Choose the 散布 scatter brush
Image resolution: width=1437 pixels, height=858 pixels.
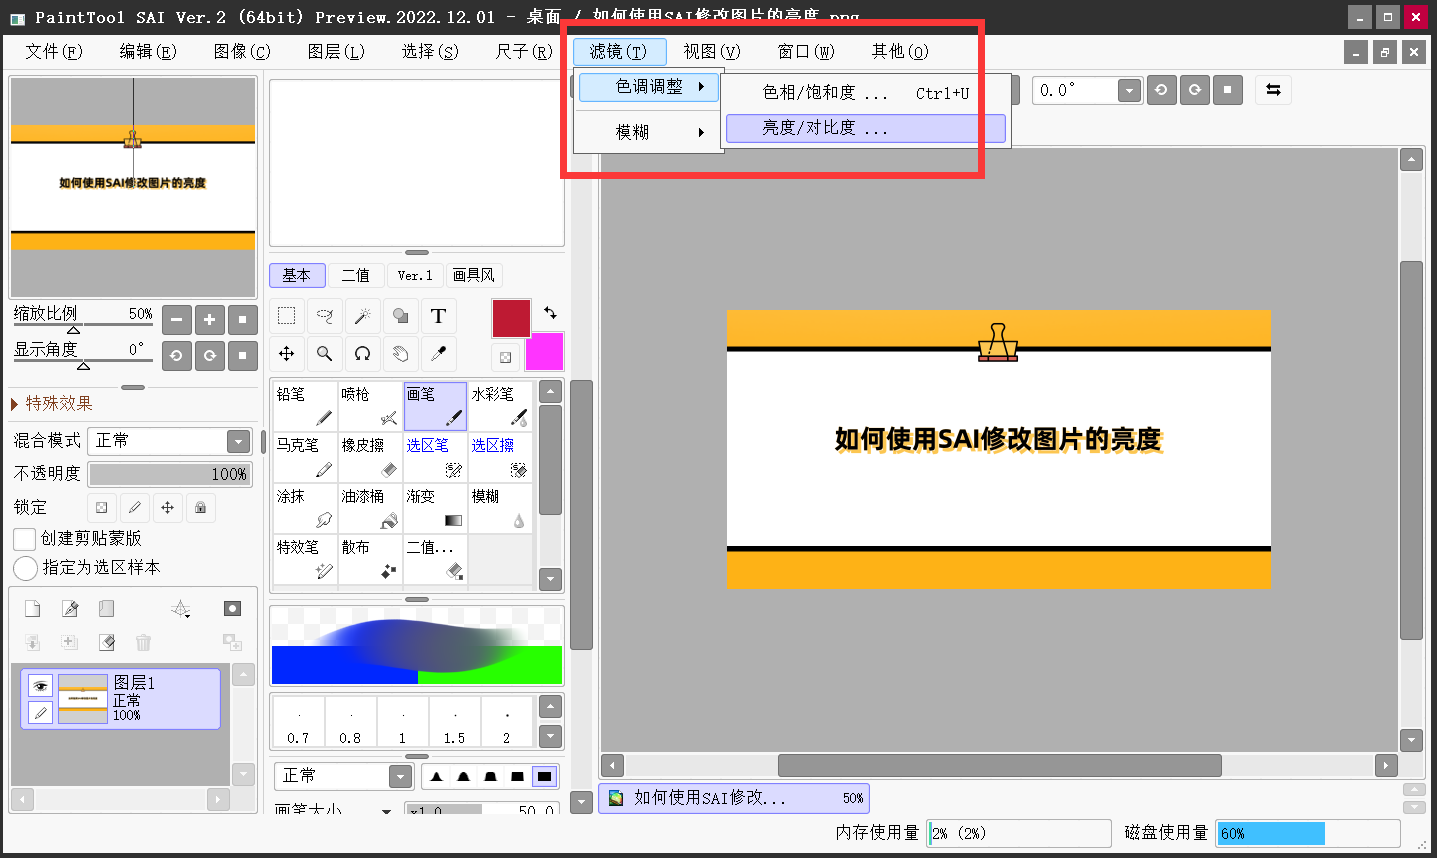pos(370,559)
